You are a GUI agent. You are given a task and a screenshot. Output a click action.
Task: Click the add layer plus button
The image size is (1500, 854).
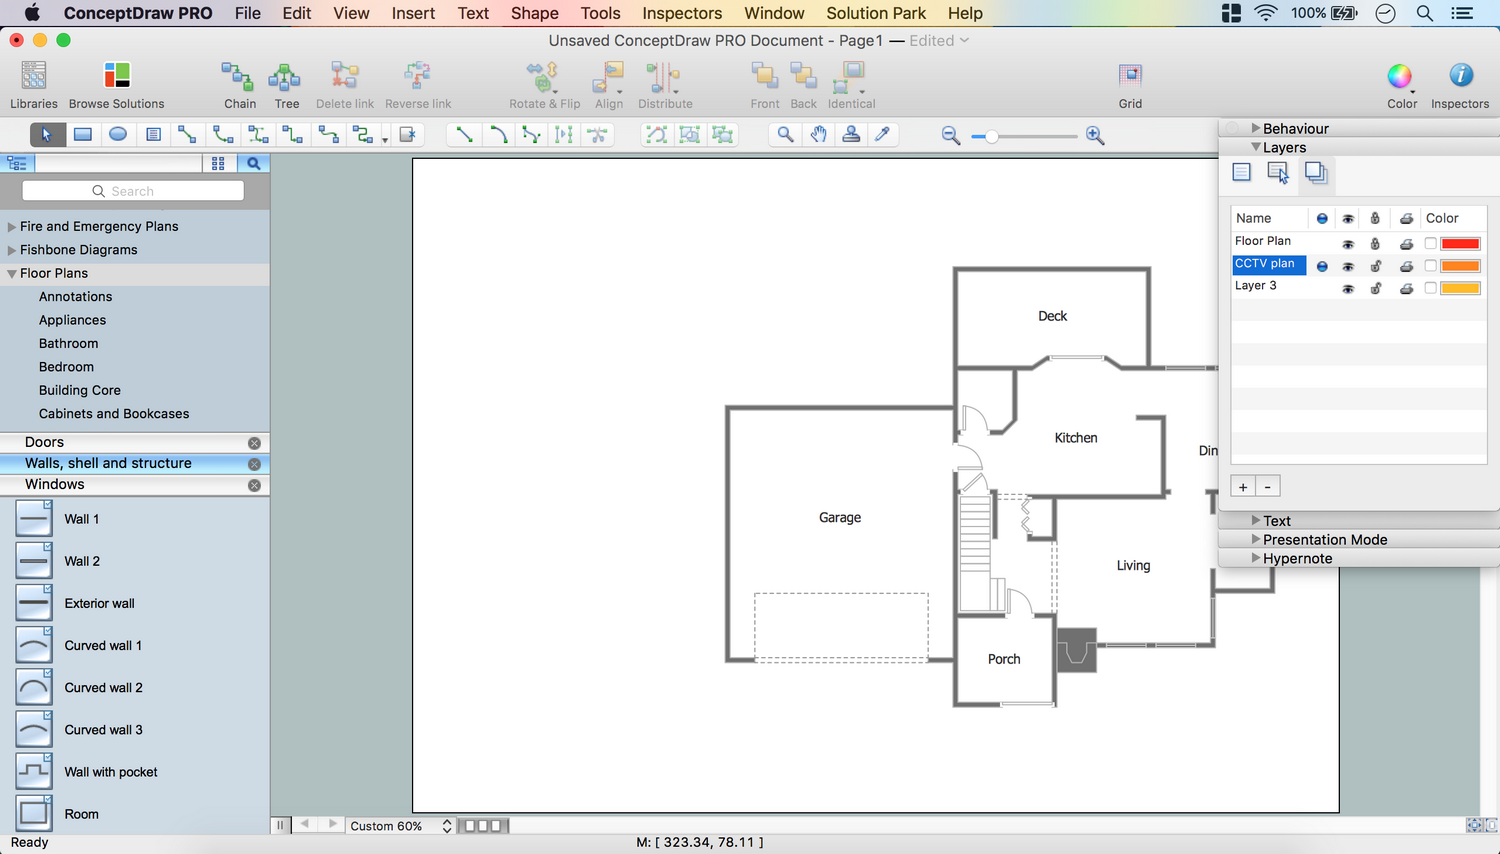(1243, 487)
